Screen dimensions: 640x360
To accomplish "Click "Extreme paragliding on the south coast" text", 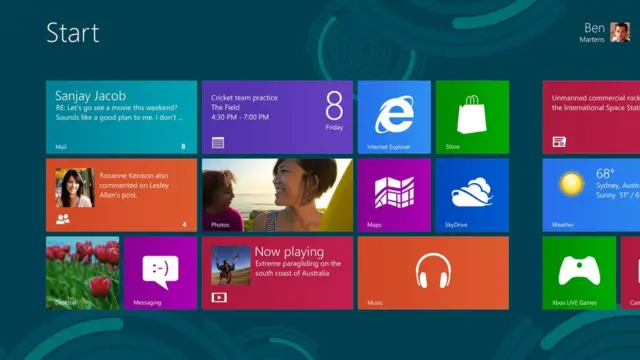I will (x=298, y=268).
